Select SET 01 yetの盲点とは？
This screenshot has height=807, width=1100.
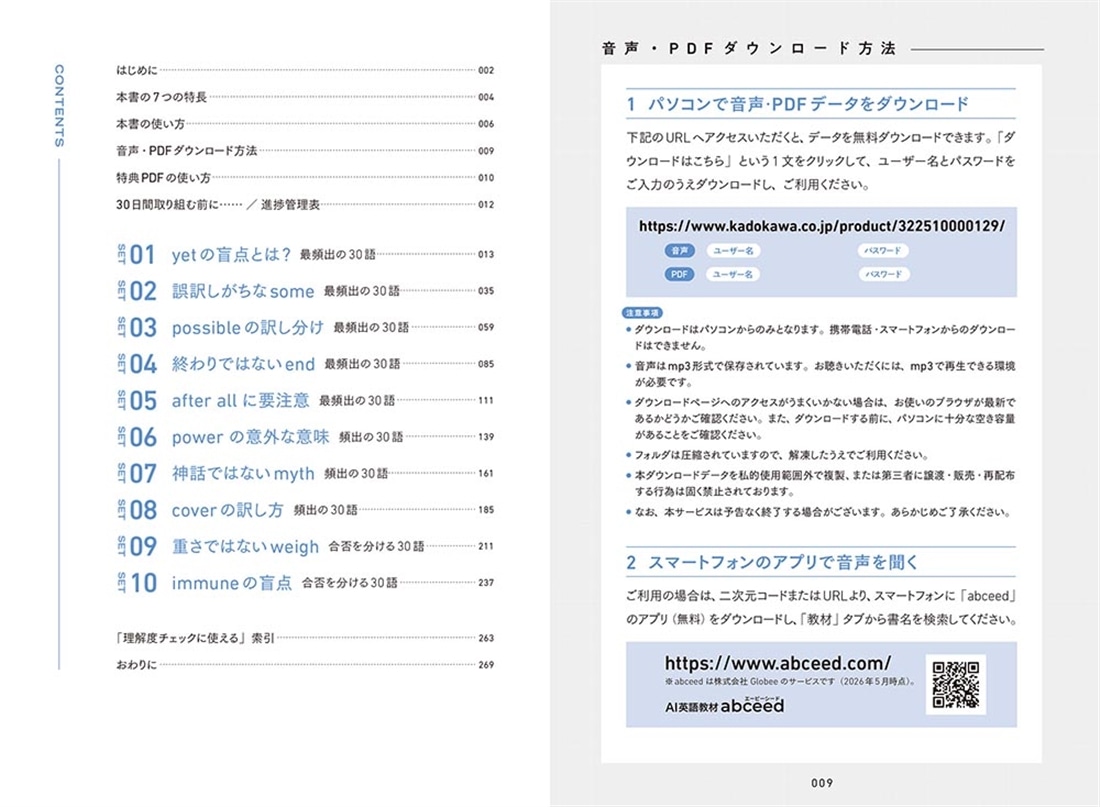coord(304,254)
